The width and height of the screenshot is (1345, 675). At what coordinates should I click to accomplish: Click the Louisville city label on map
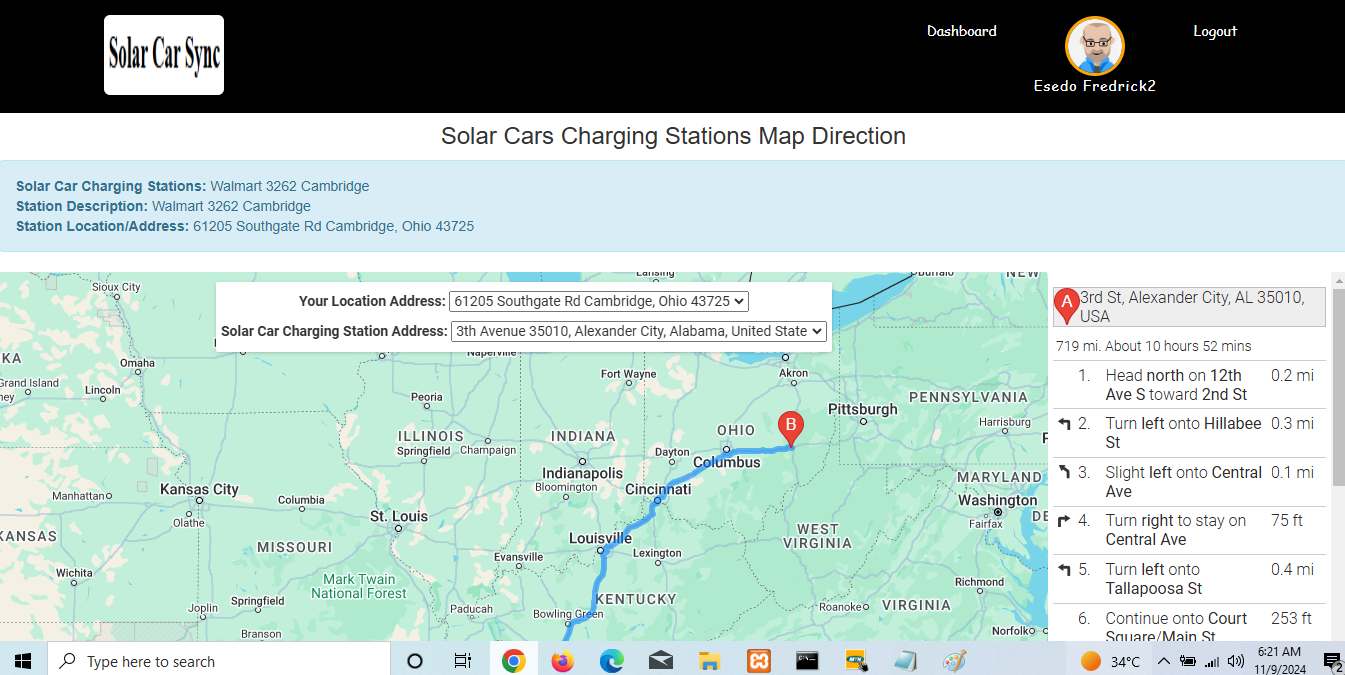pos(602,537)
